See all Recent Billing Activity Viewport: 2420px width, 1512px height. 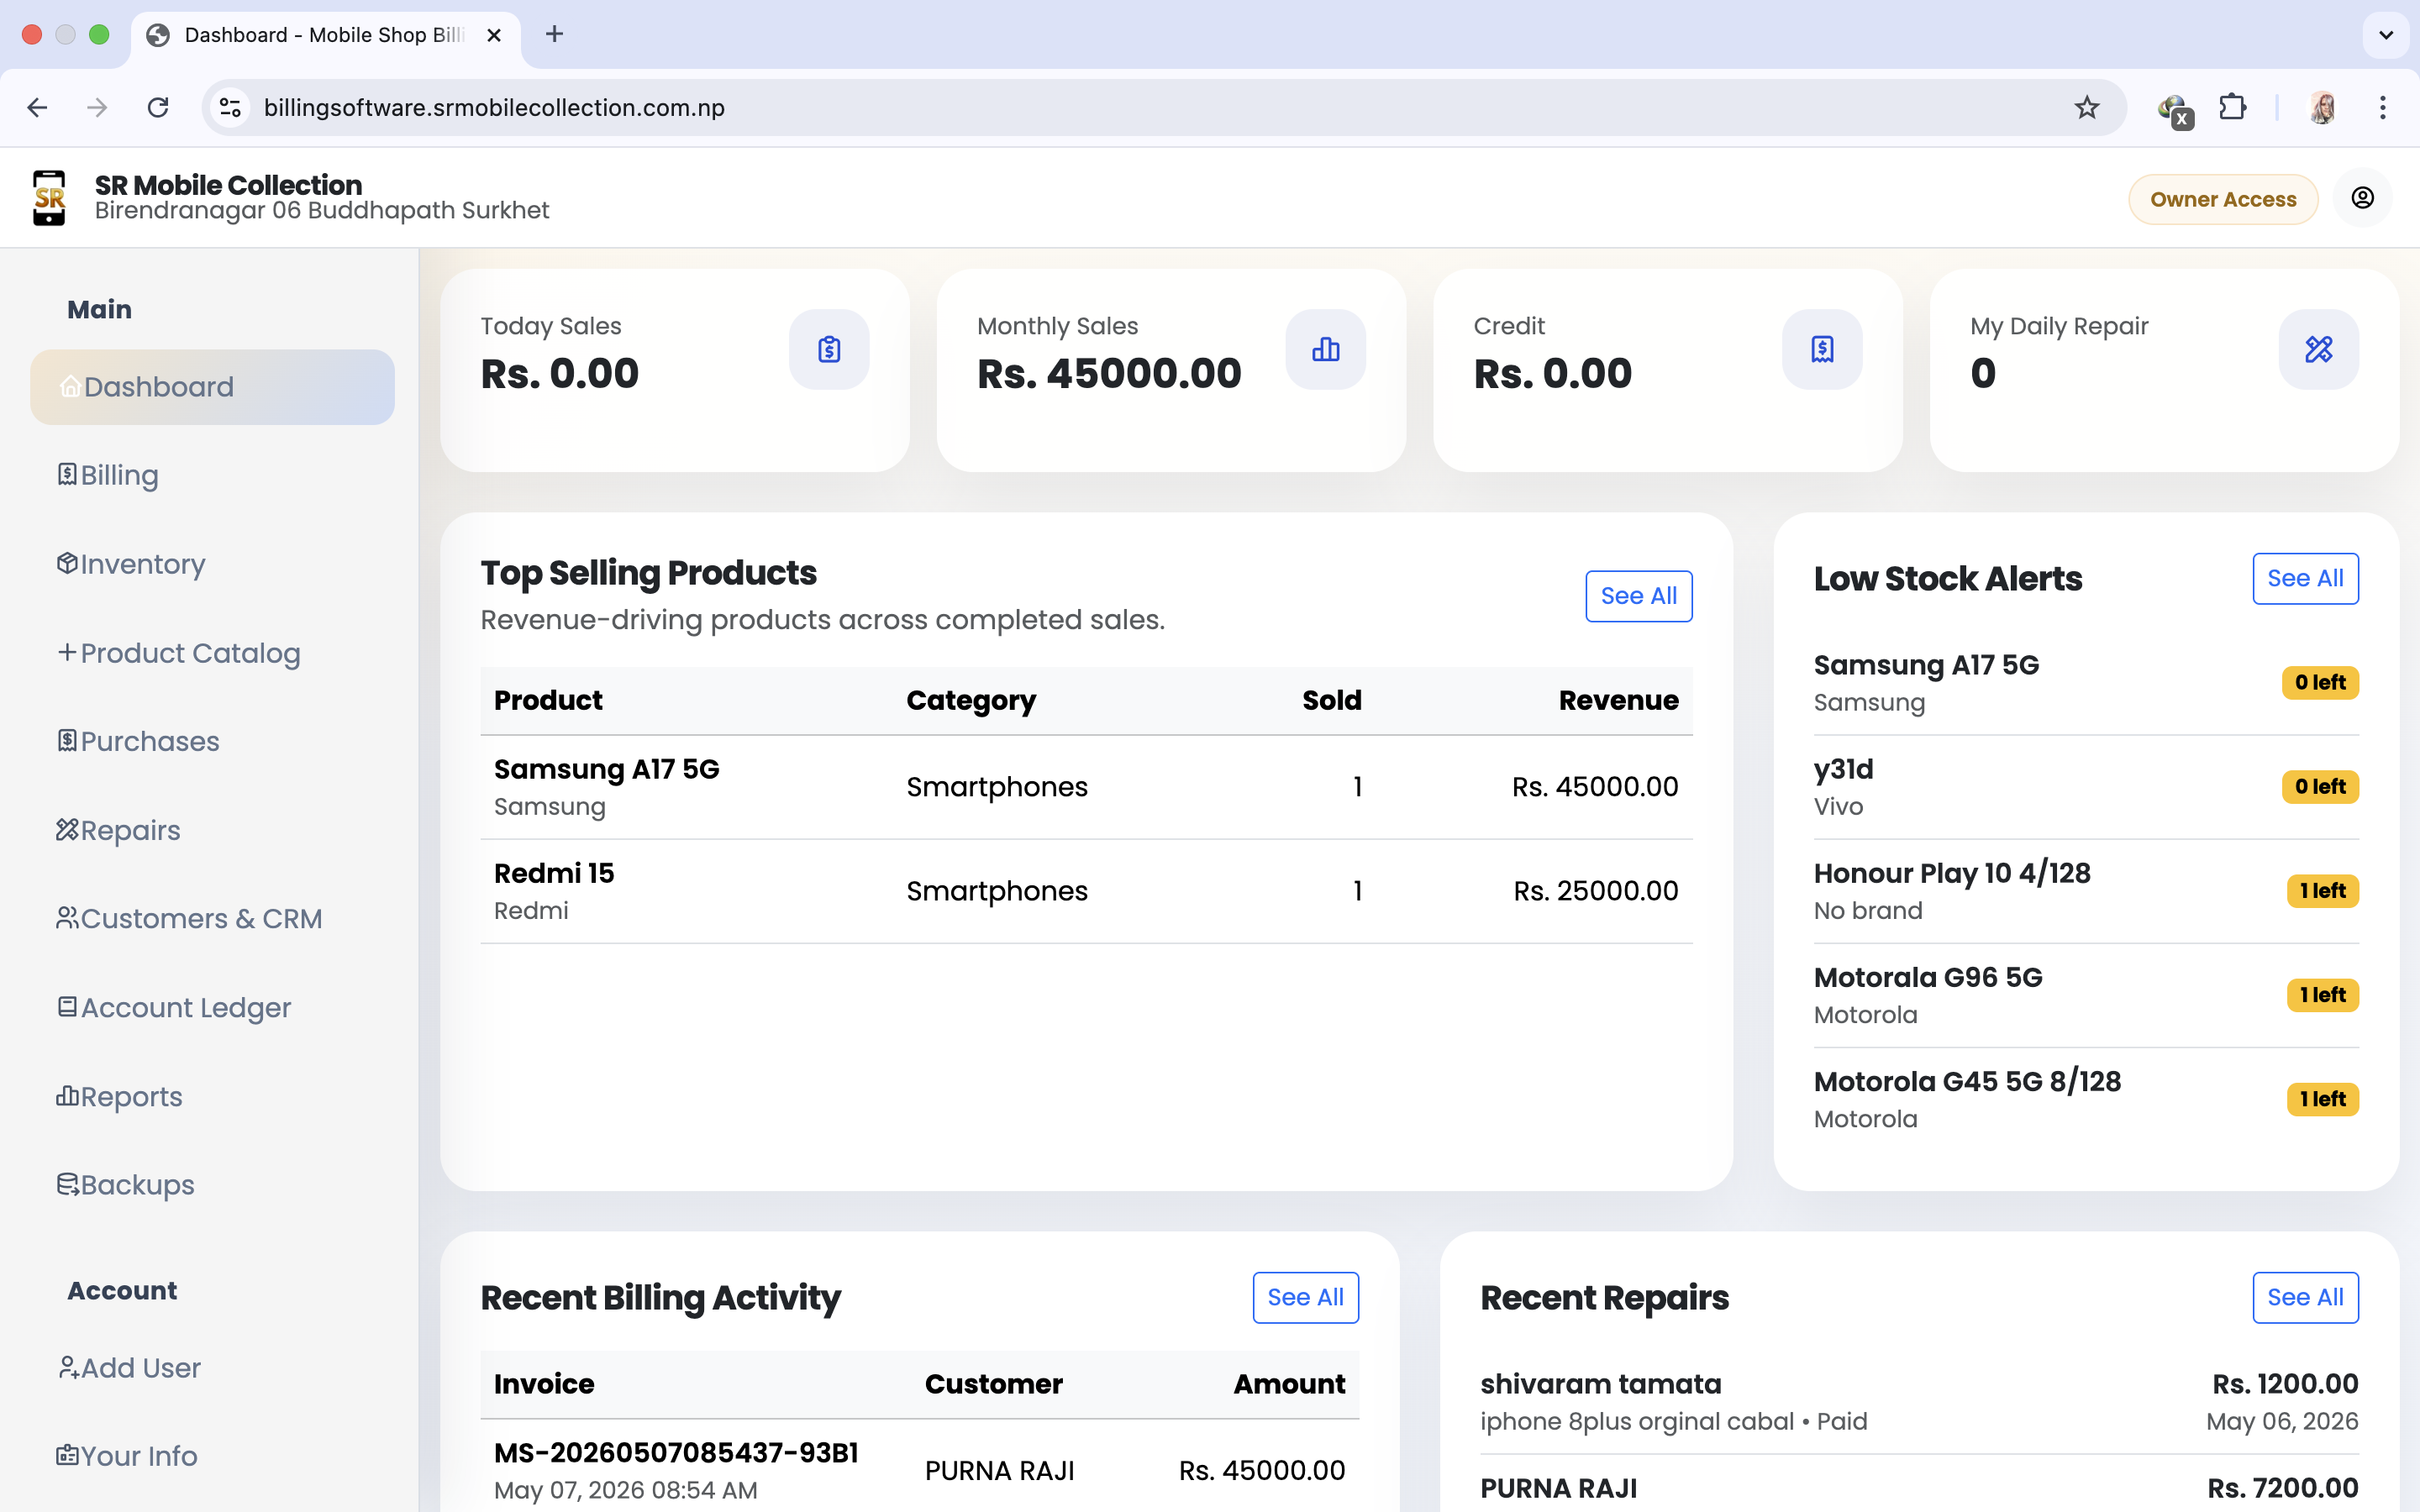pos(1305,1297)
